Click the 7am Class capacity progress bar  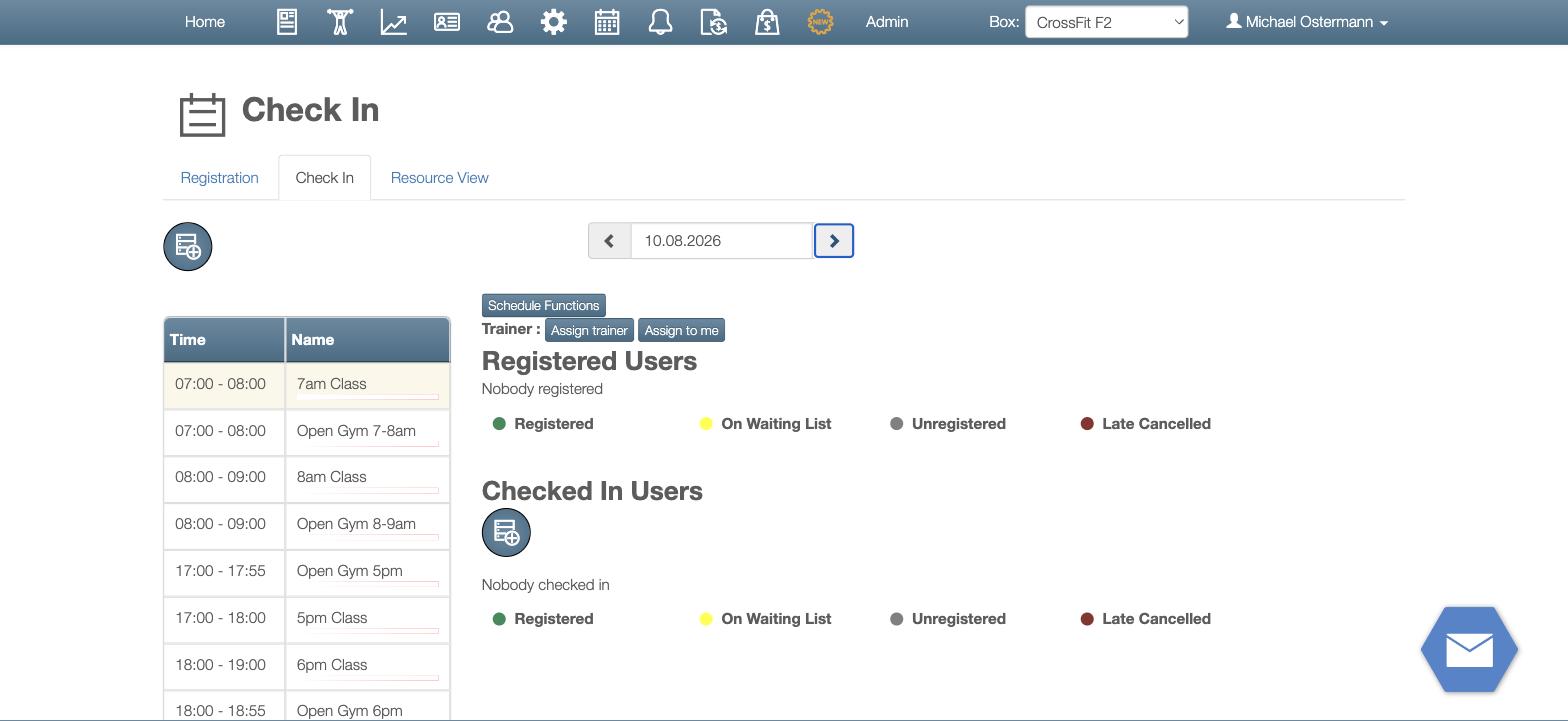pos(368,398)
